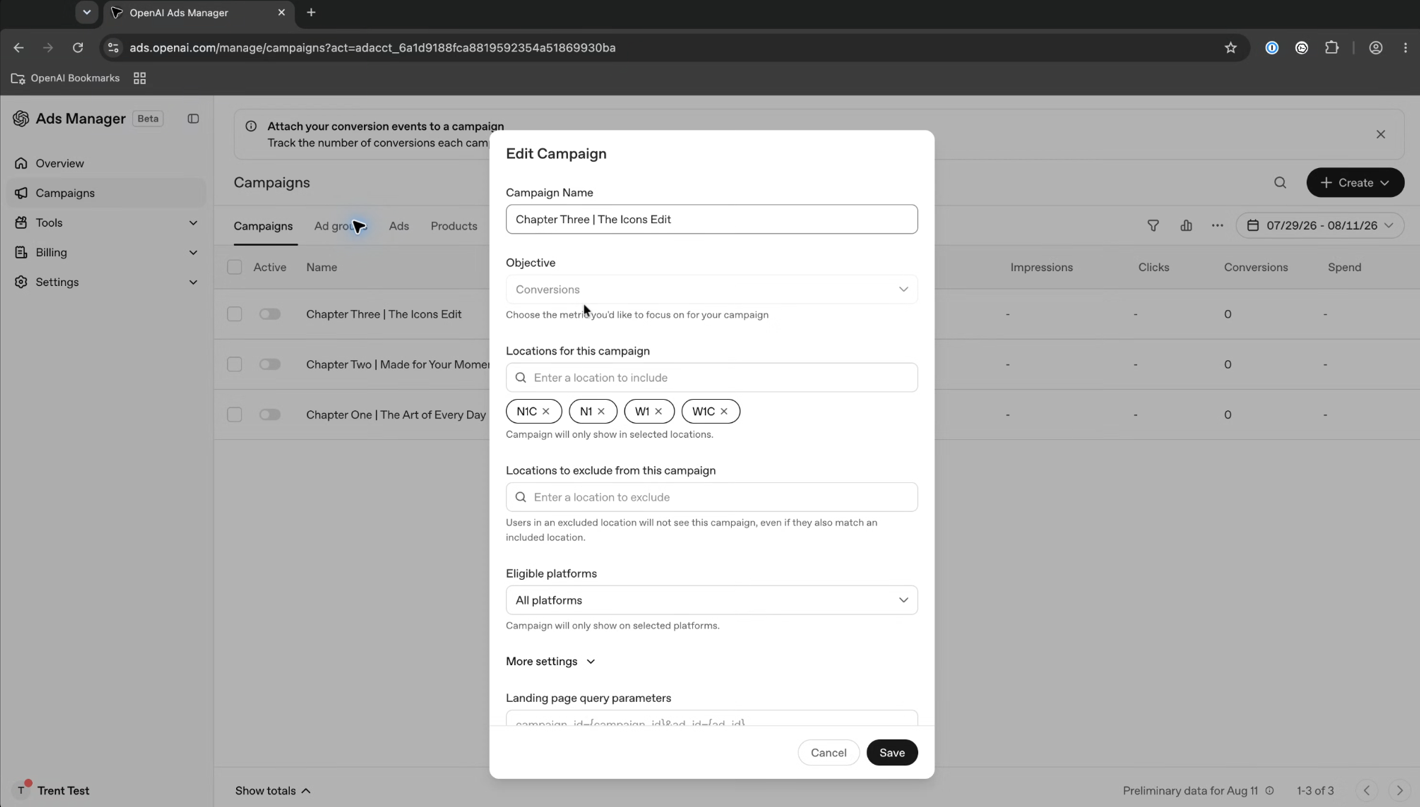1420x807 pixels.
Task: Click the preliminary data info icon
Action: click(1270, 791)
